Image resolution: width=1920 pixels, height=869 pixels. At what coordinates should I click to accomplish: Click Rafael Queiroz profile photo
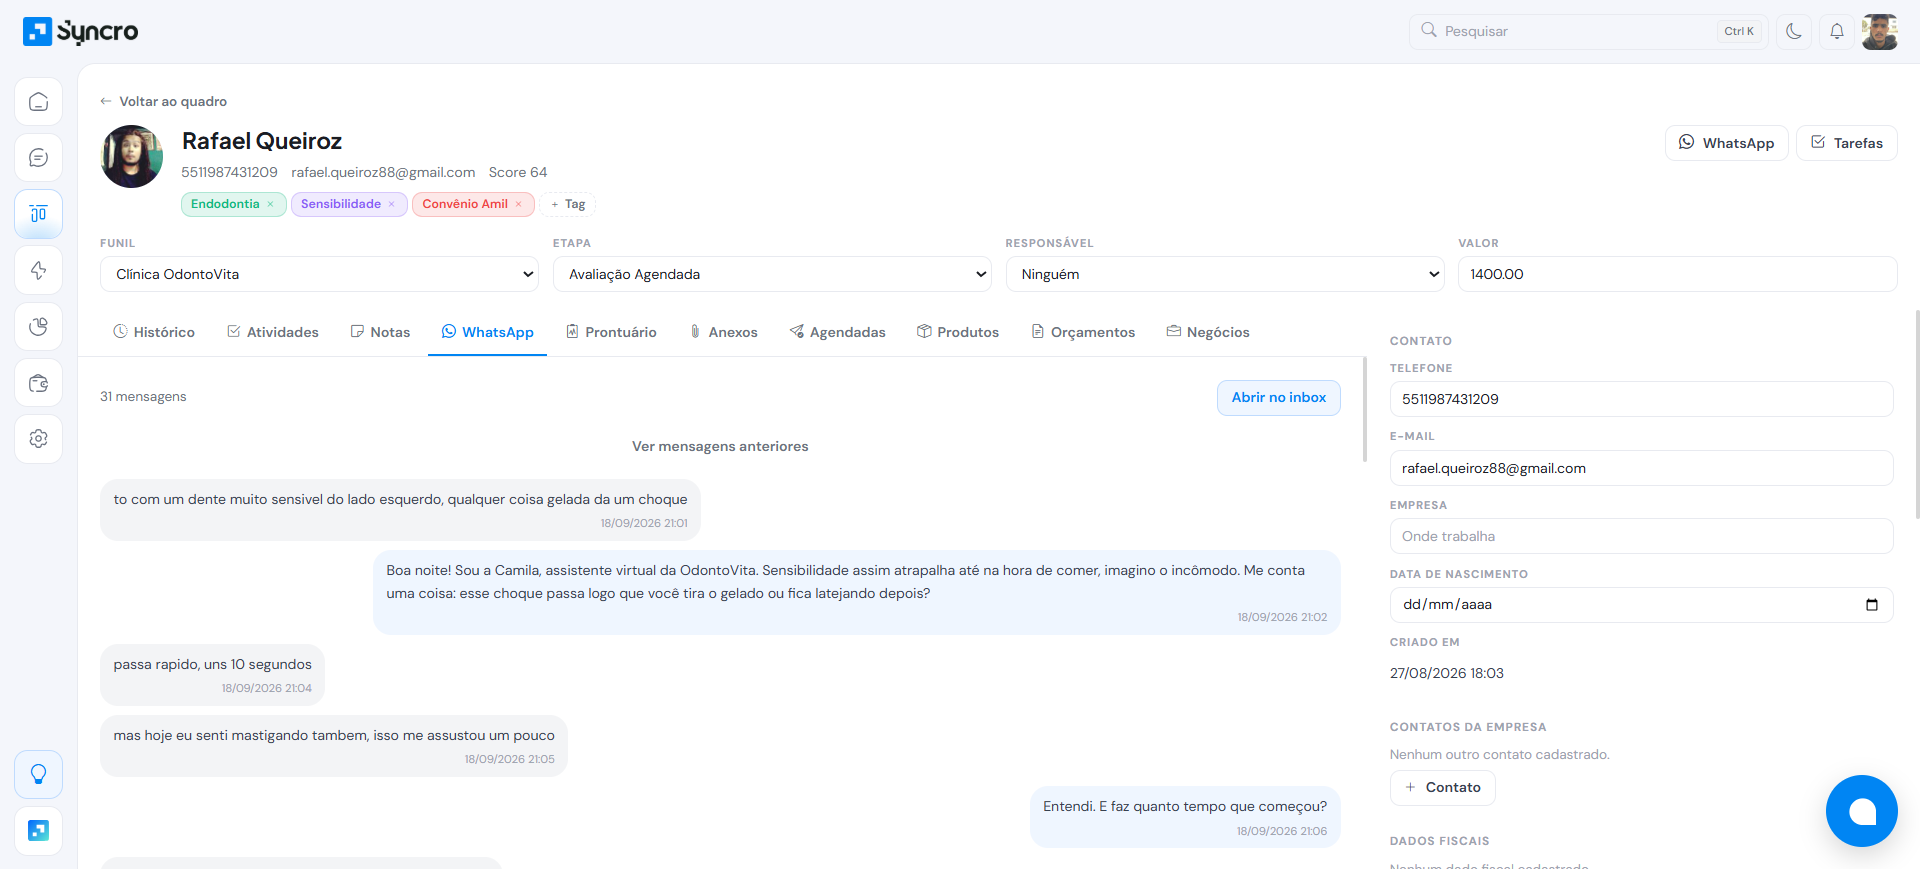132,156
